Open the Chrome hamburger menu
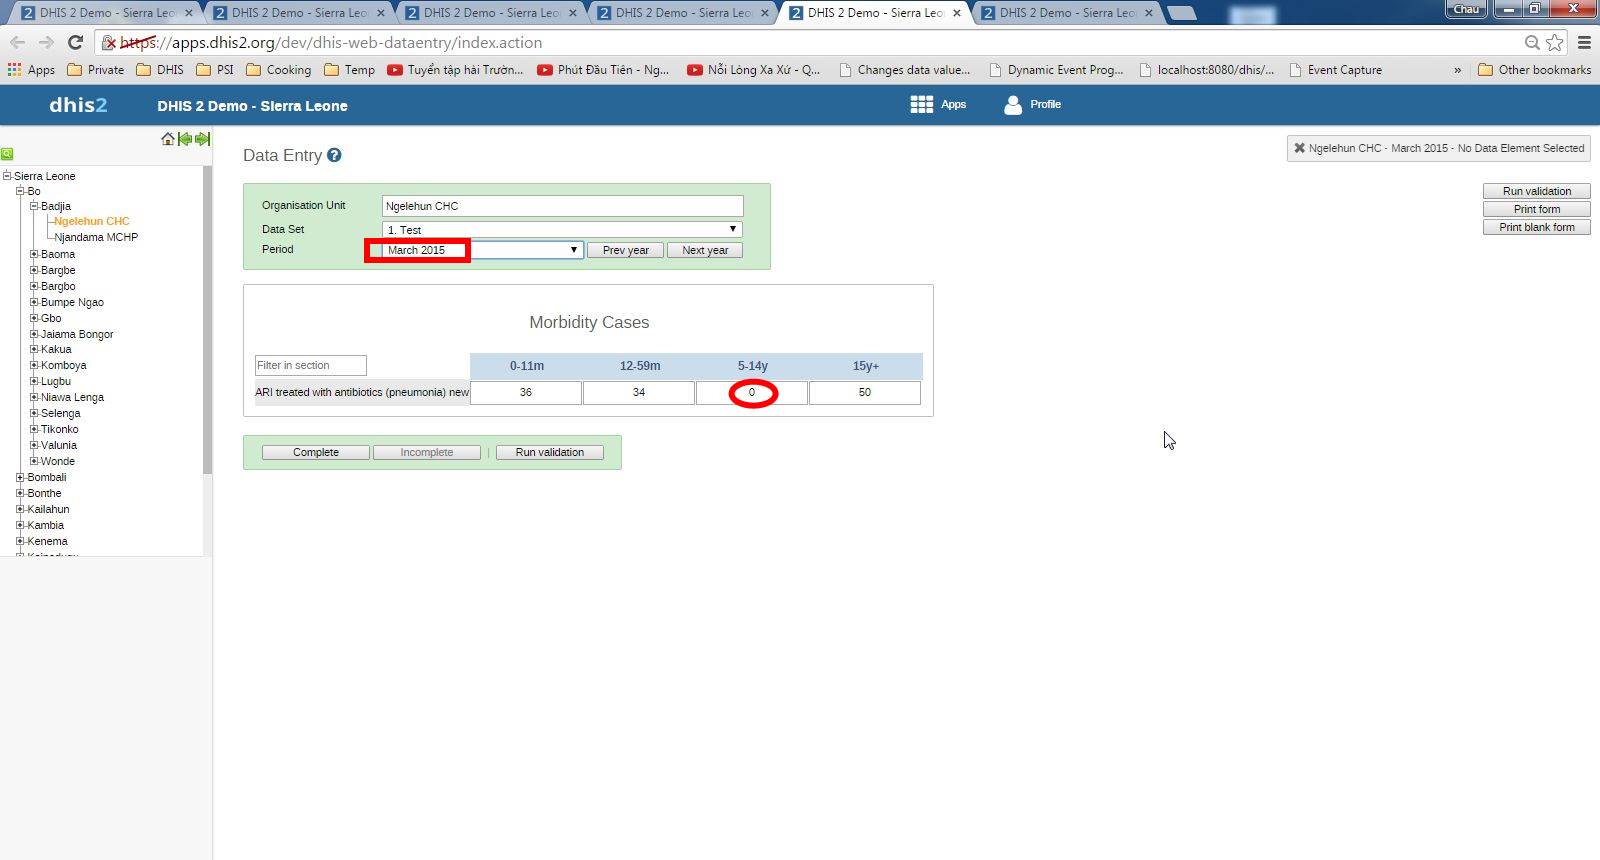The height and width of the screenshot is (860, 1600). pyautogui.click(x=1584, y=42)
